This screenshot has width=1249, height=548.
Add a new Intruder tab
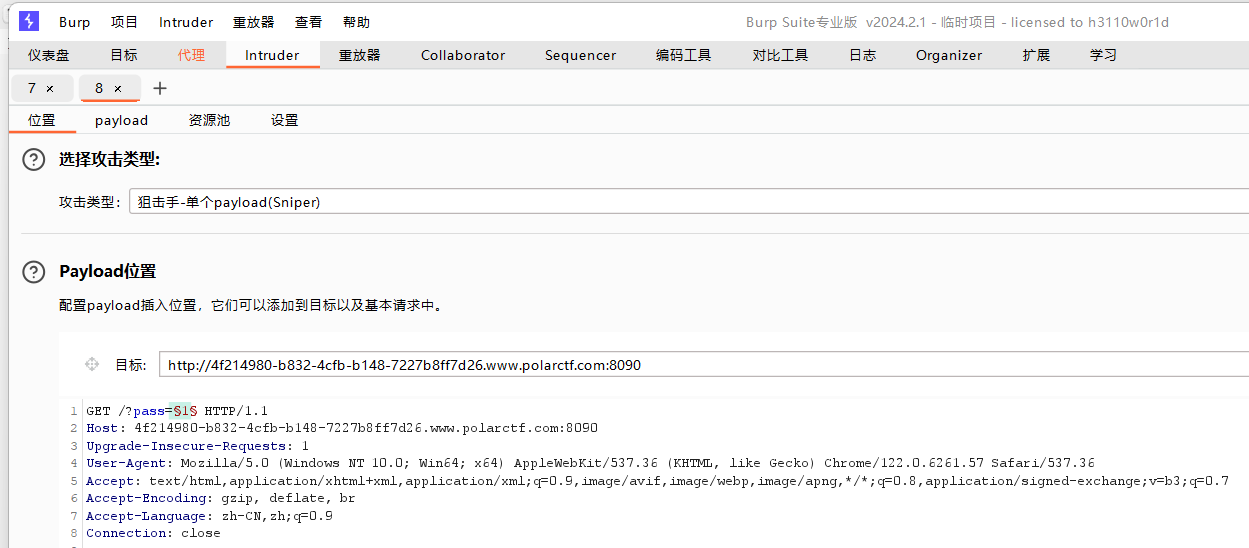160,88
